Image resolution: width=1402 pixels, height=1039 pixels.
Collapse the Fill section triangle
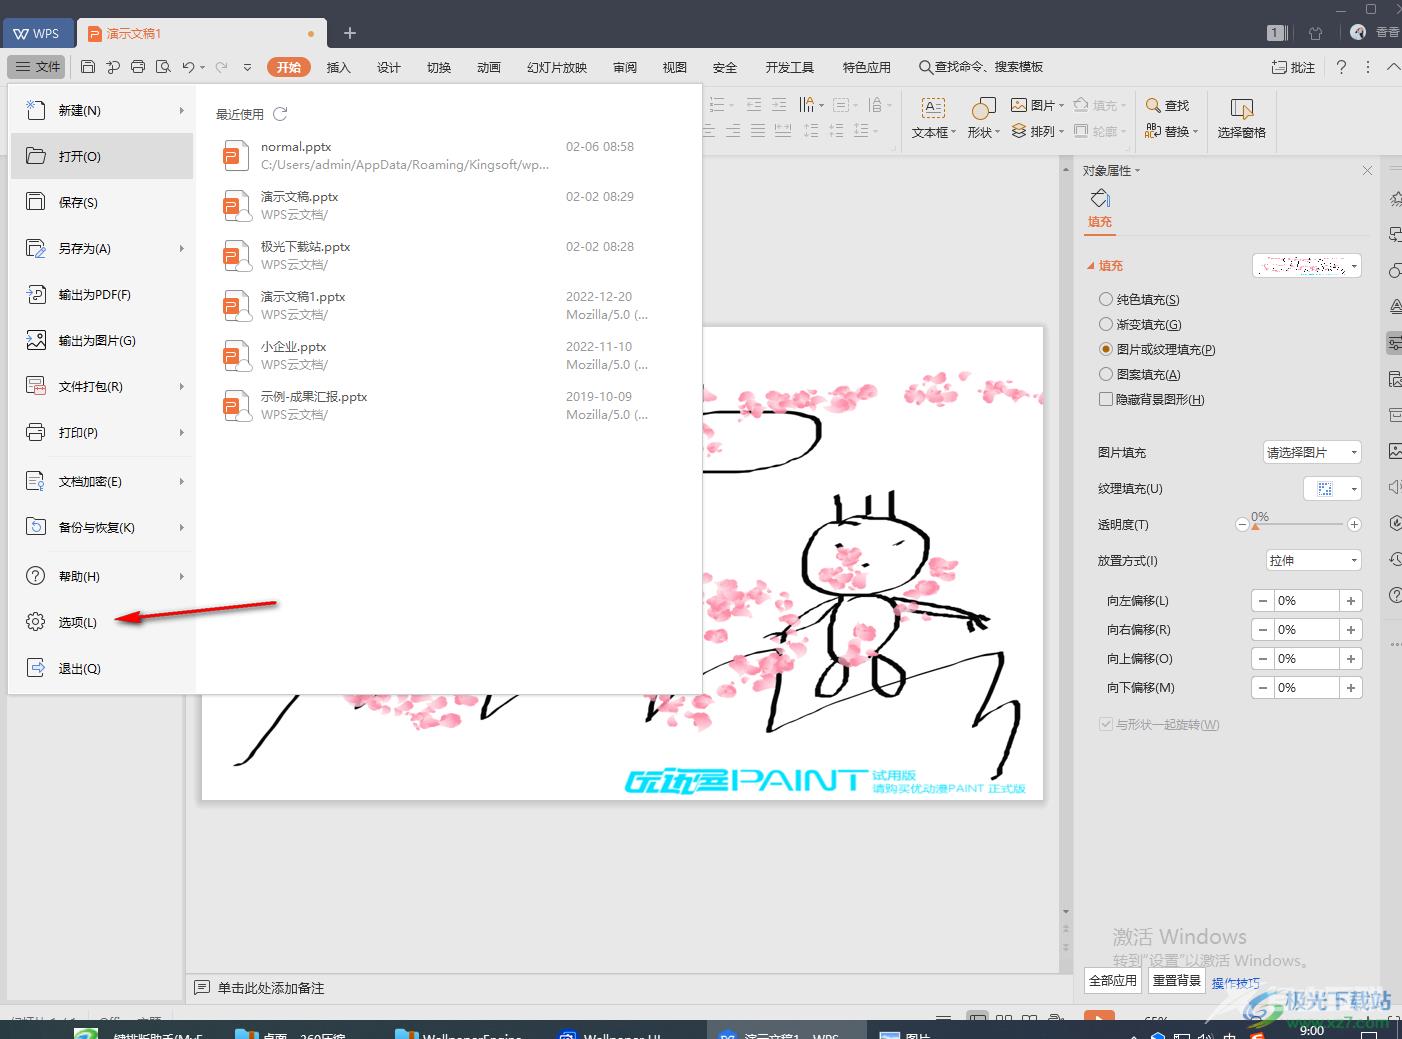(1091, 266)
